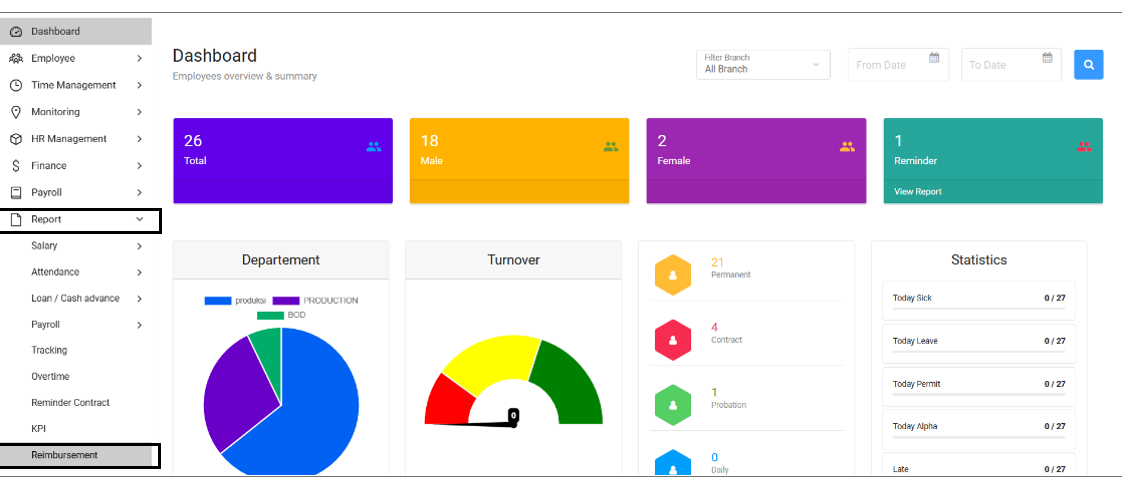Click the To Date input field

click(x=1000, y=65)
